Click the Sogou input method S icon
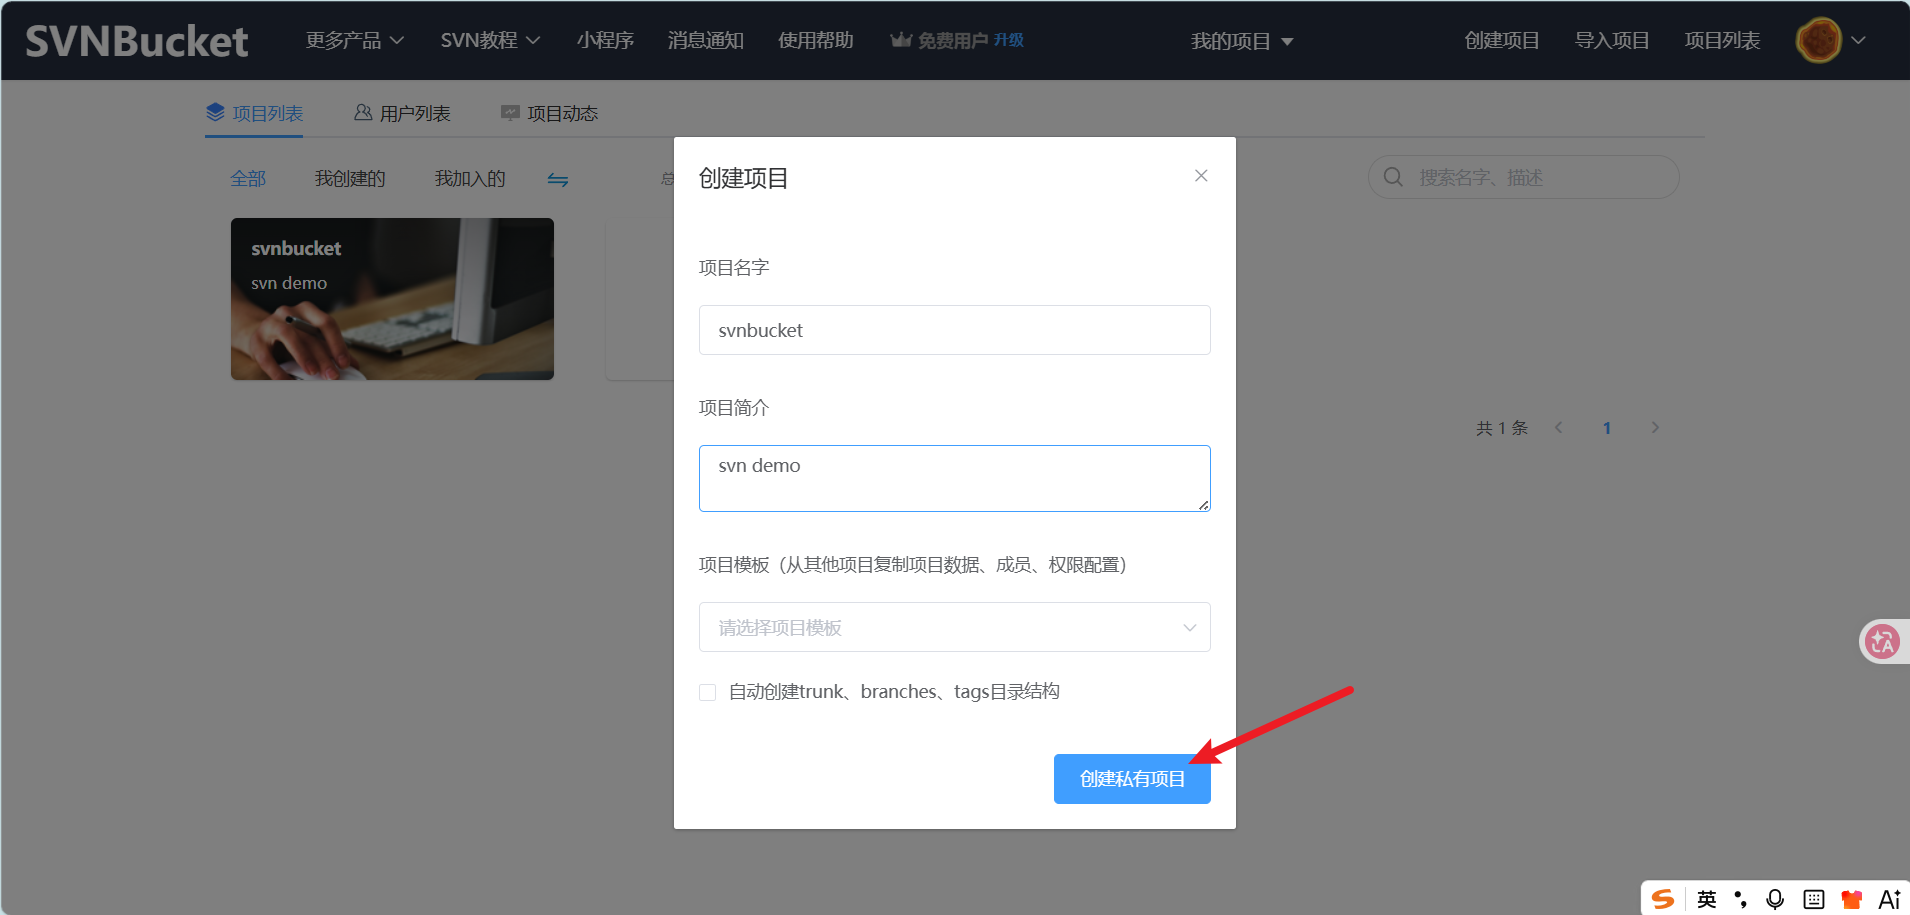 (1663, 899)
